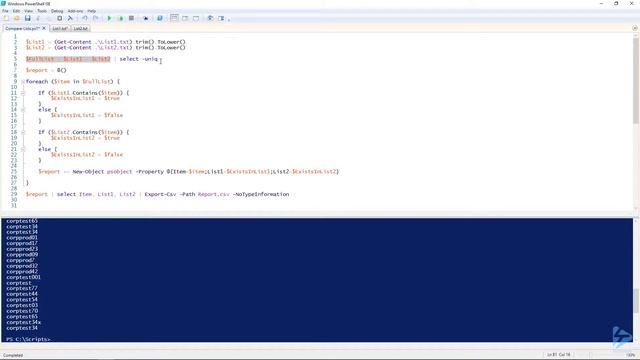Redo the last undone edit
This screenshot has height=360, width=640.
pos(95,18)
